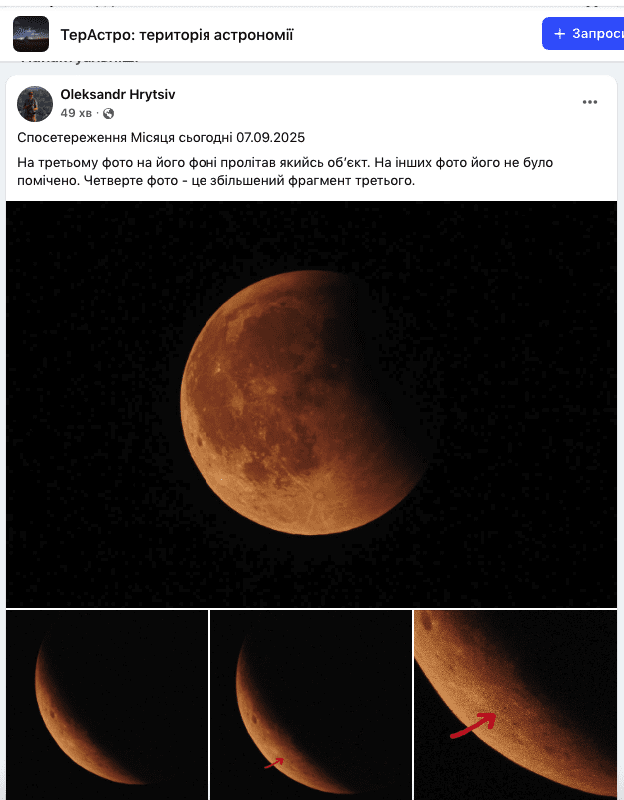Click the post line mentioning 07.09.2025
624x800 pixels.
click(x=161, y=138)
